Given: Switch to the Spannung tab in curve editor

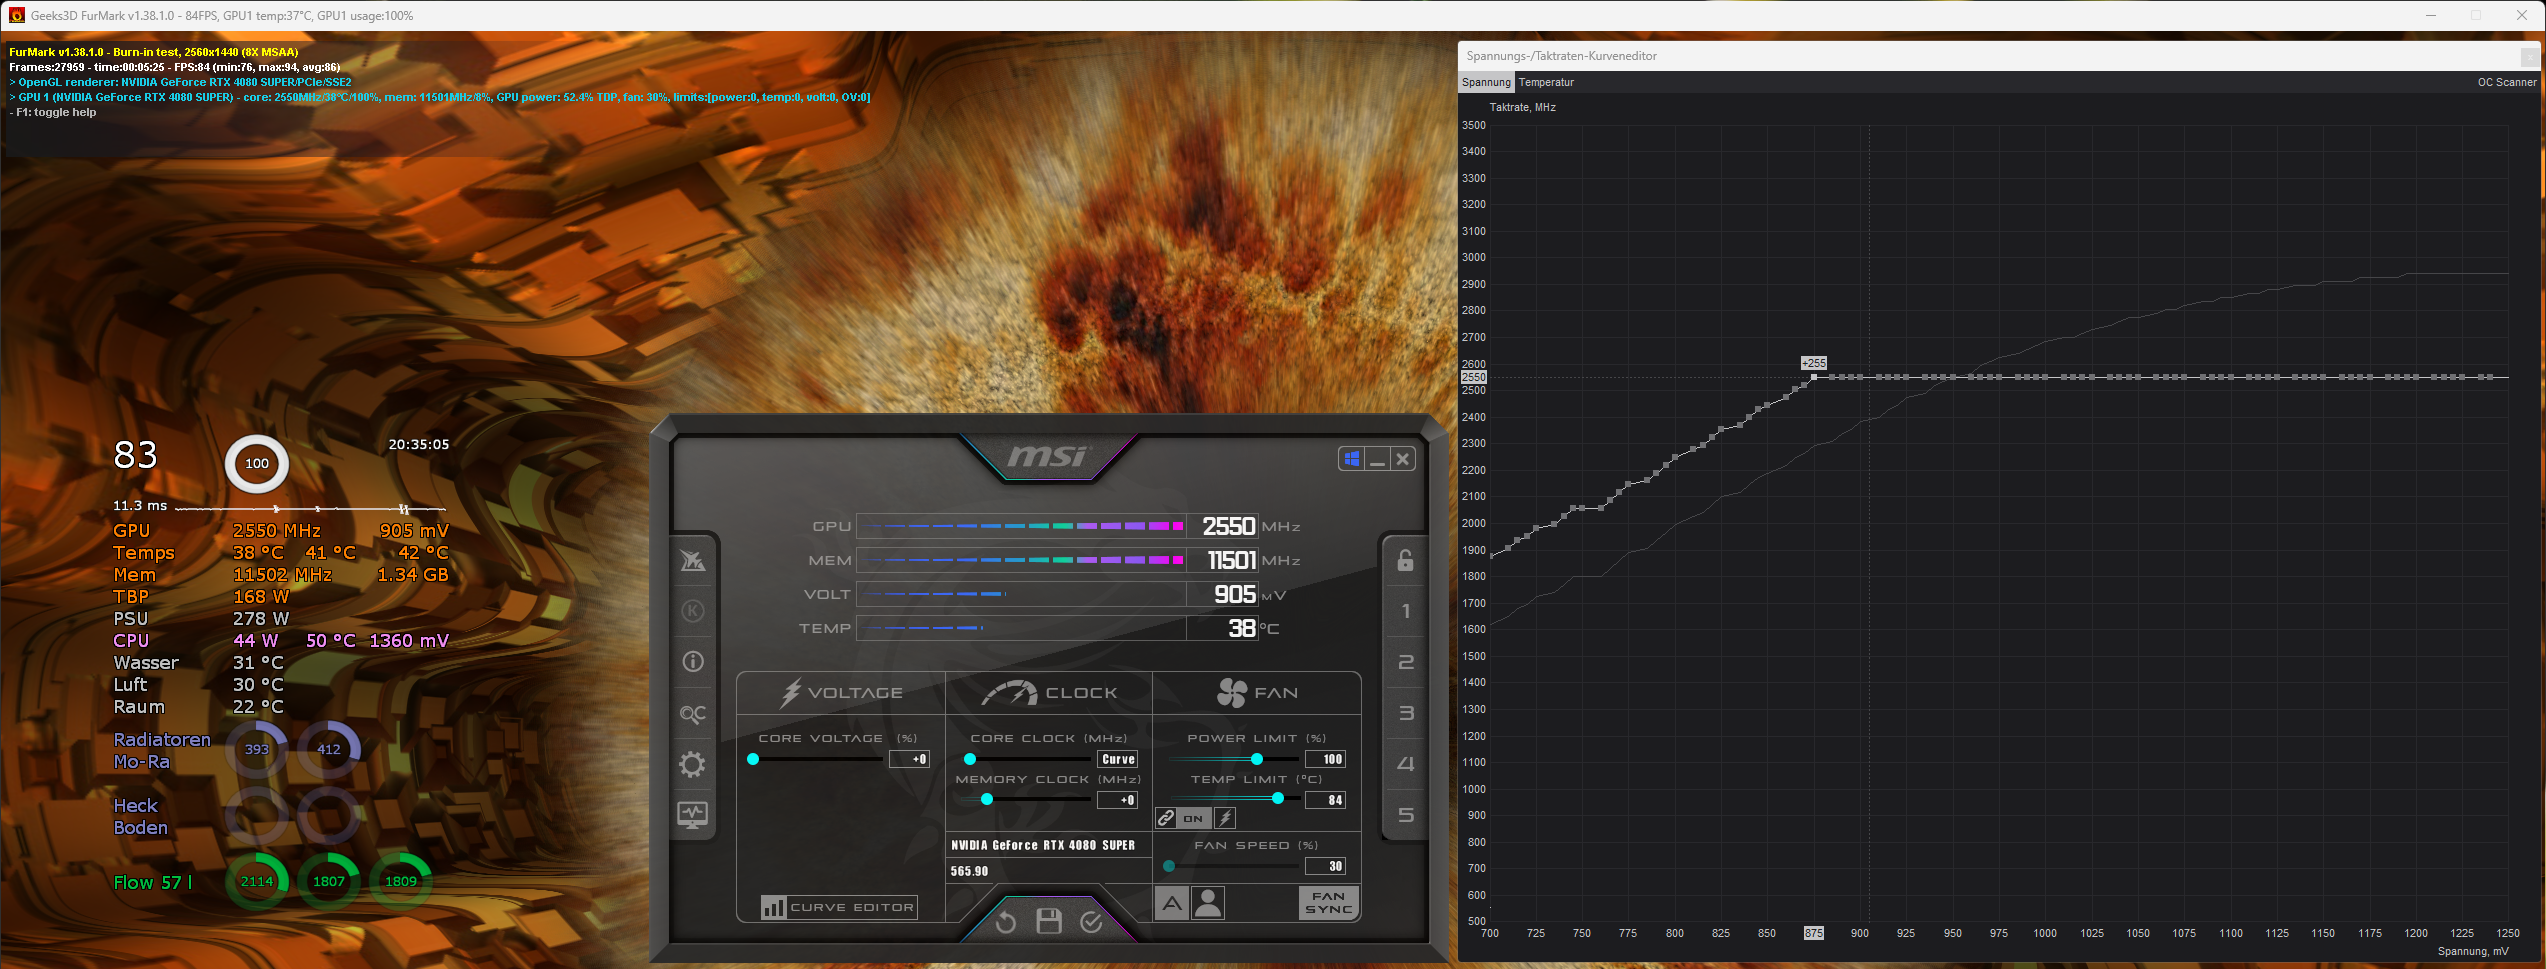Looking at the screenshot, I should [1486, 82].
